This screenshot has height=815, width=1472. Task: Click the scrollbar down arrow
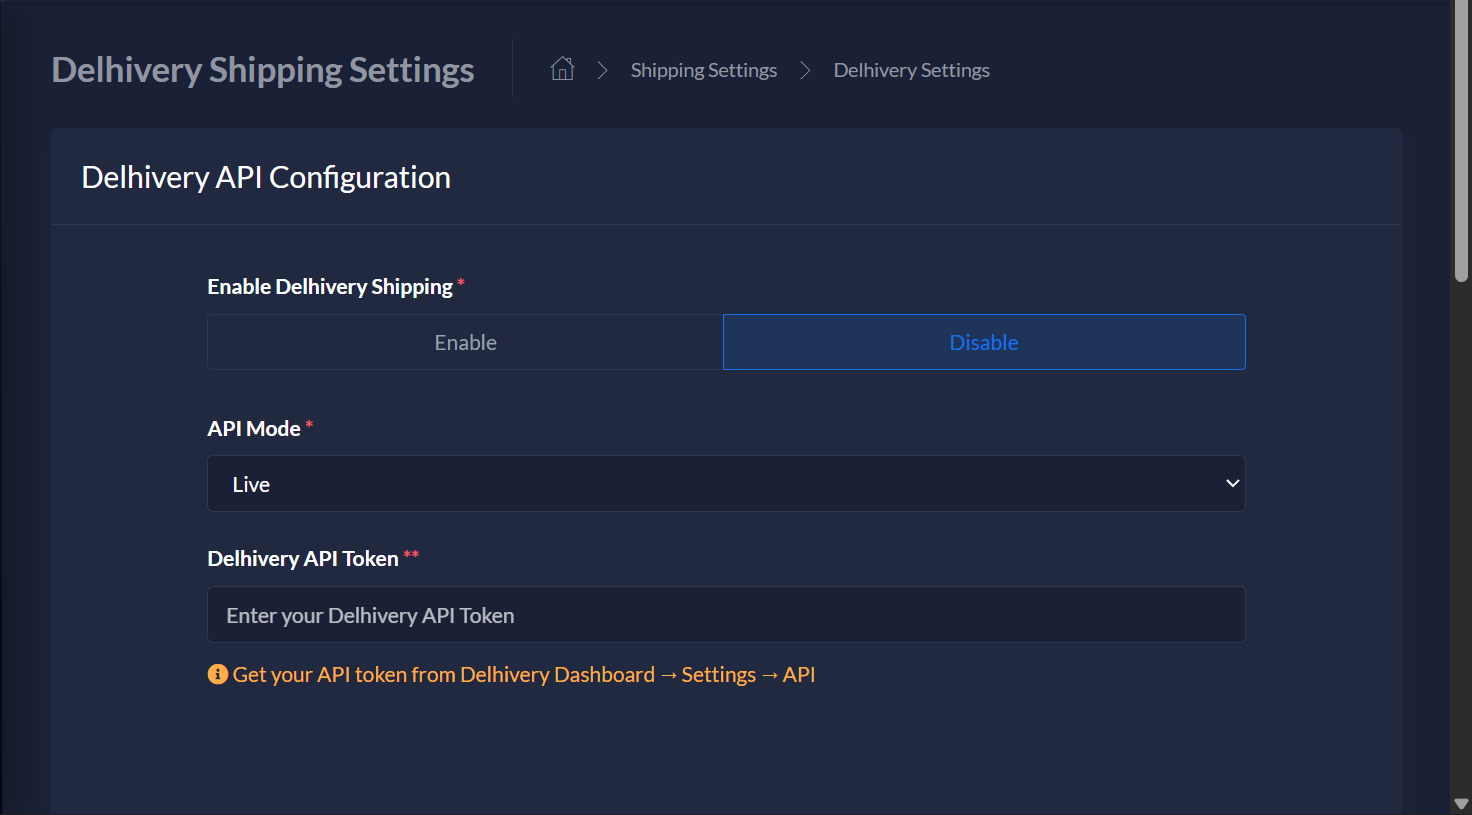tap(1461, 804)
